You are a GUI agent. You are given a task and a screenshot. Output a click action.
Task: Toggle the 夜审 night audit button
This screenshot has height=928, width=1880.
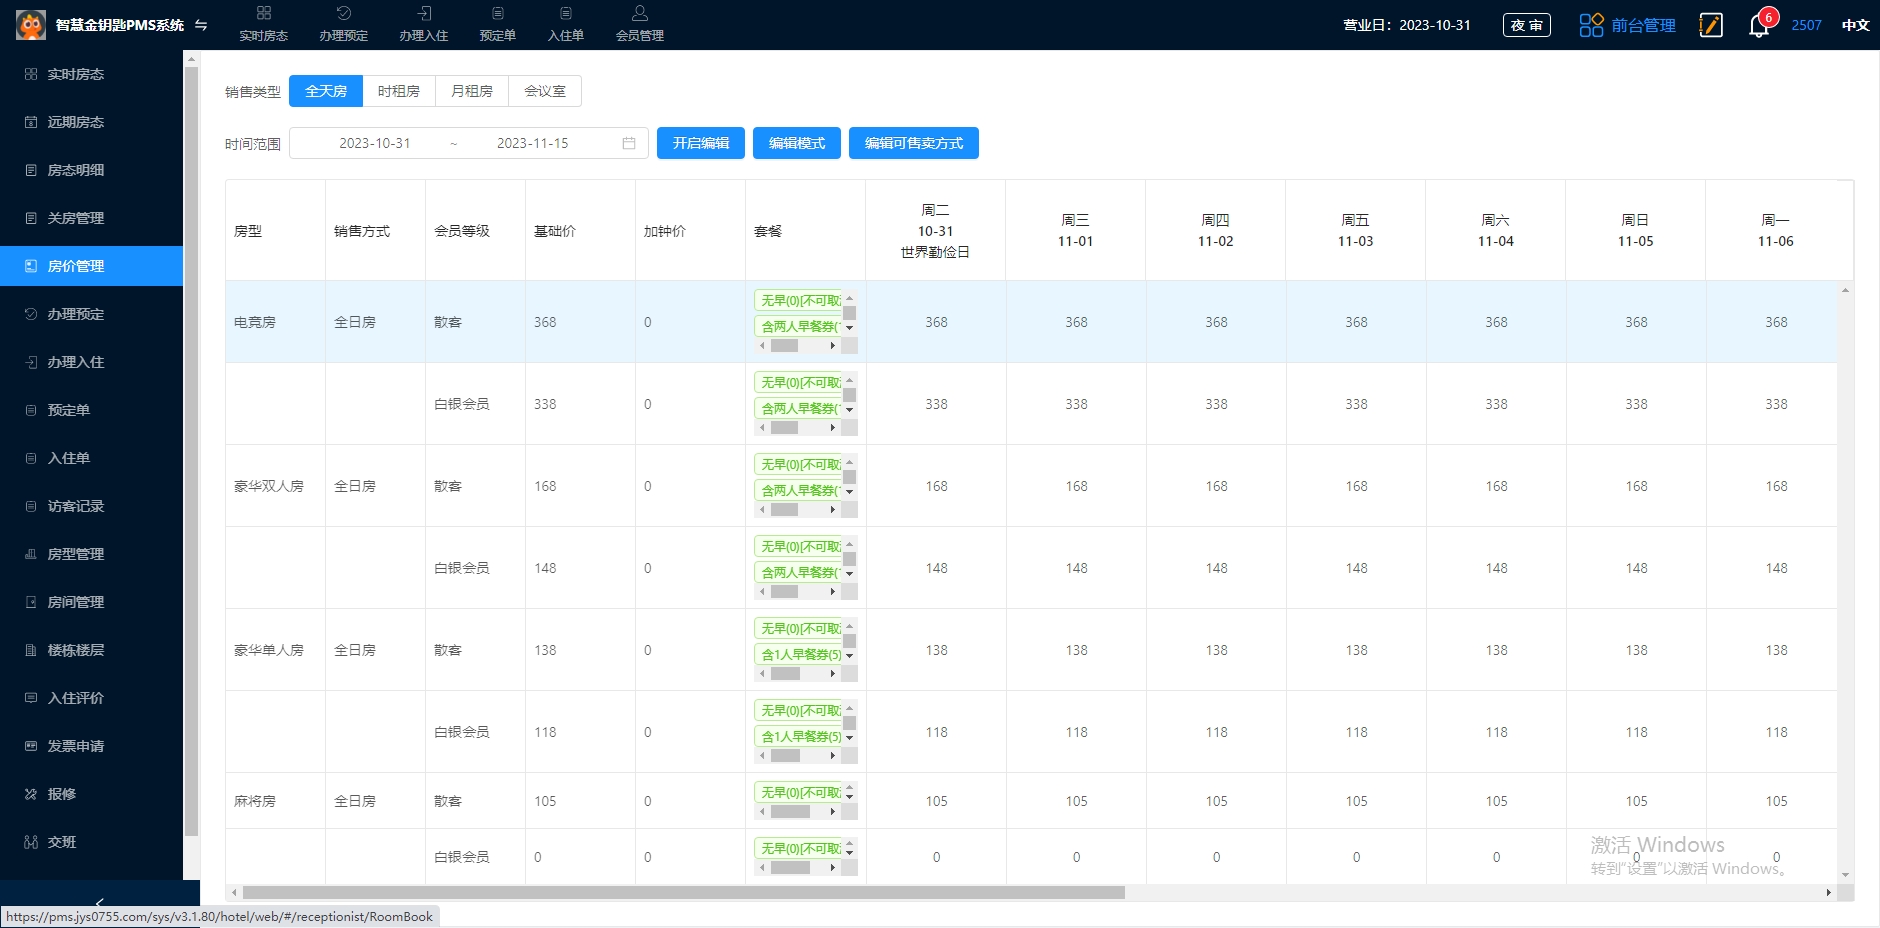click(x=1526, y=25)
